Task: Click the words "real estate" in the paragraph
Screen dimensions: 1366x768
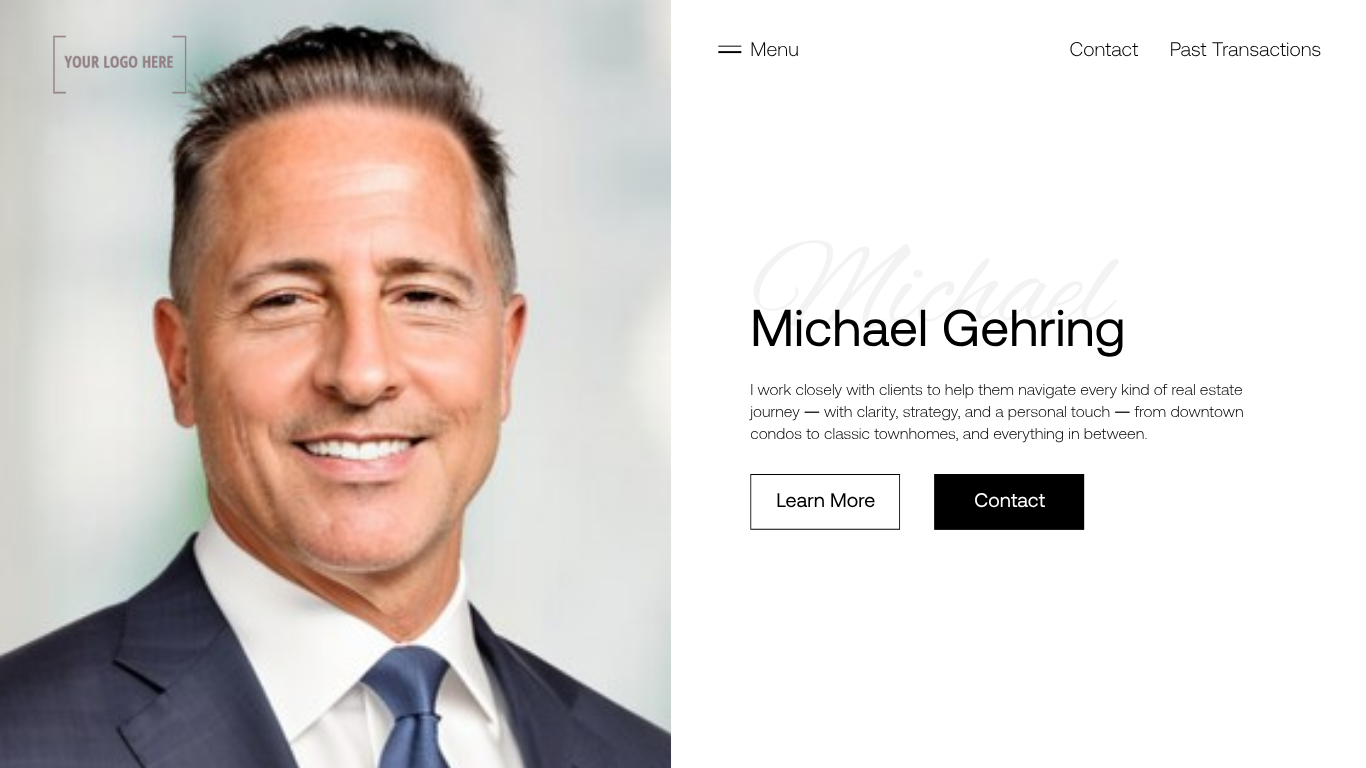Action: pos(1207,390)
